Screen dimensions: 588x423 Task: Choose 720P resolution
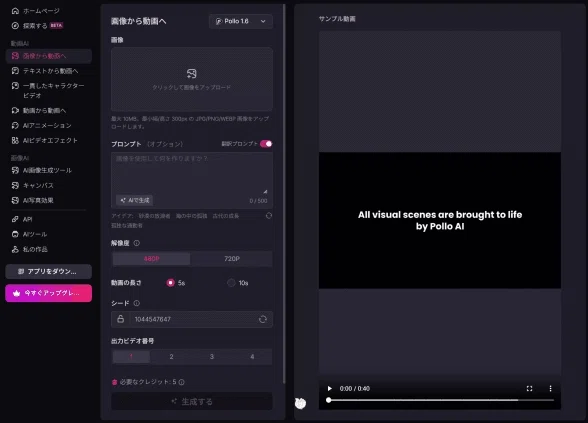point(232,259)
